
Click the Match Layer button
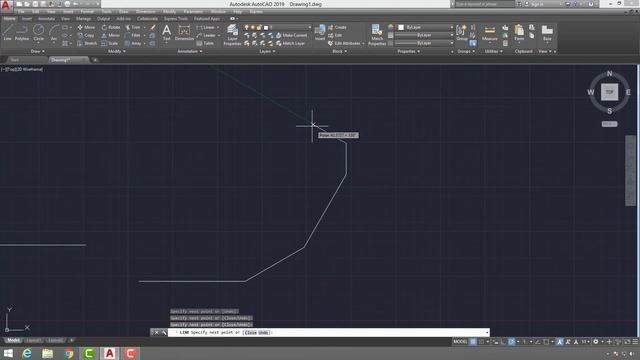tap(290, 43)
